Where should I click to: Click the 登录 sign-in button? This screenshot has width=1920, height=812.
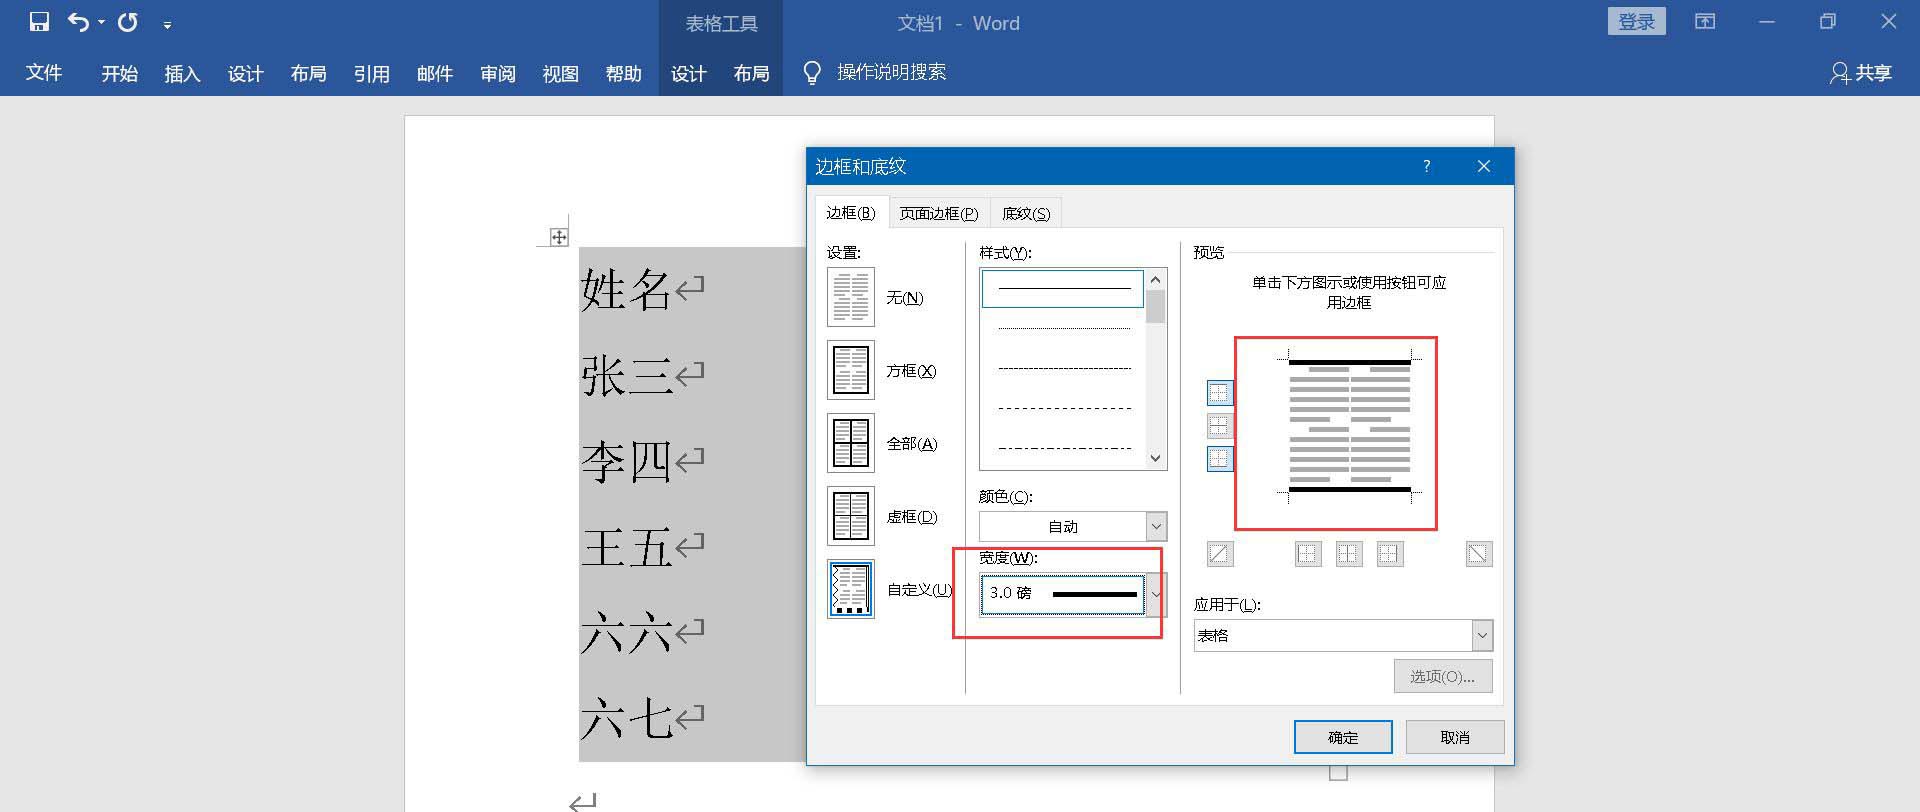[x=1636, y=22]
